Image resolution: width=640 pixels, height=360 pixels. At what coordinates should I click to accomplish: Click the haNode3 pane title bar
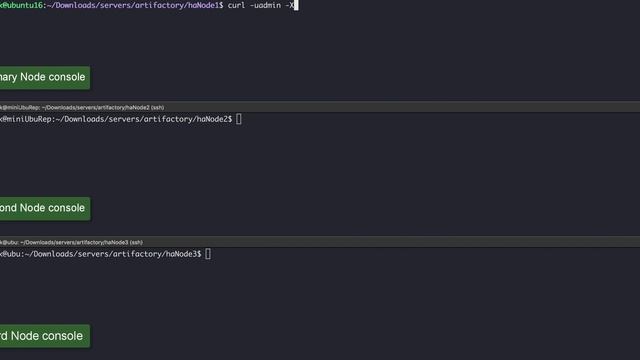click(x=320, y=242)
